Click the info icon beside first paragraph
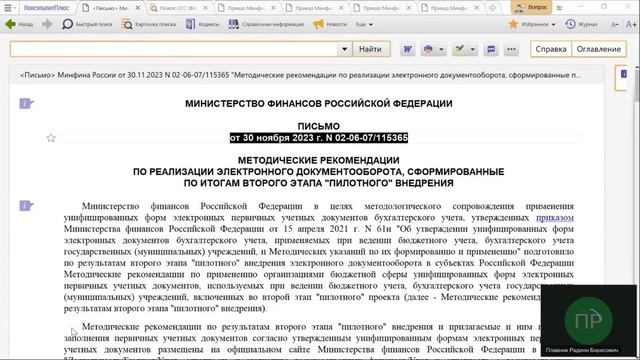 26,205
